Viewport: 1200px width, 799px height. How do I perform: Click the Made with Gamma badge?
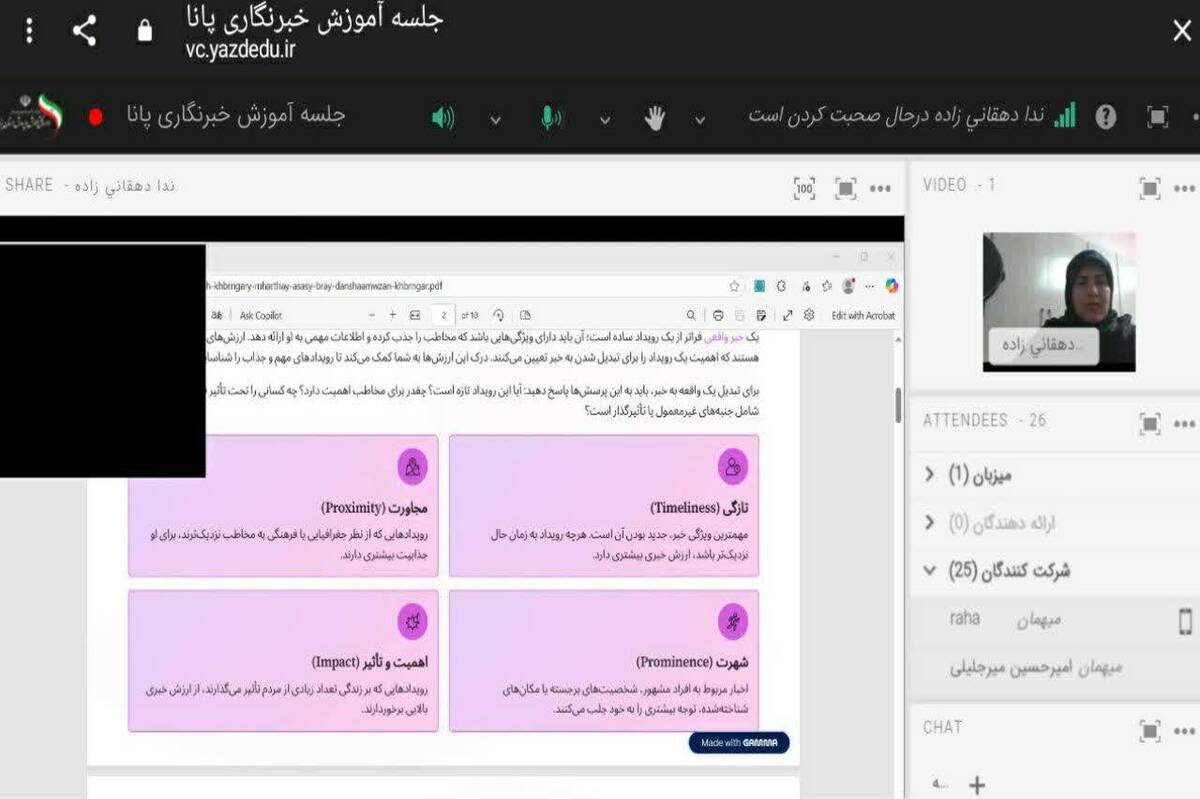[x=739, y=743]
